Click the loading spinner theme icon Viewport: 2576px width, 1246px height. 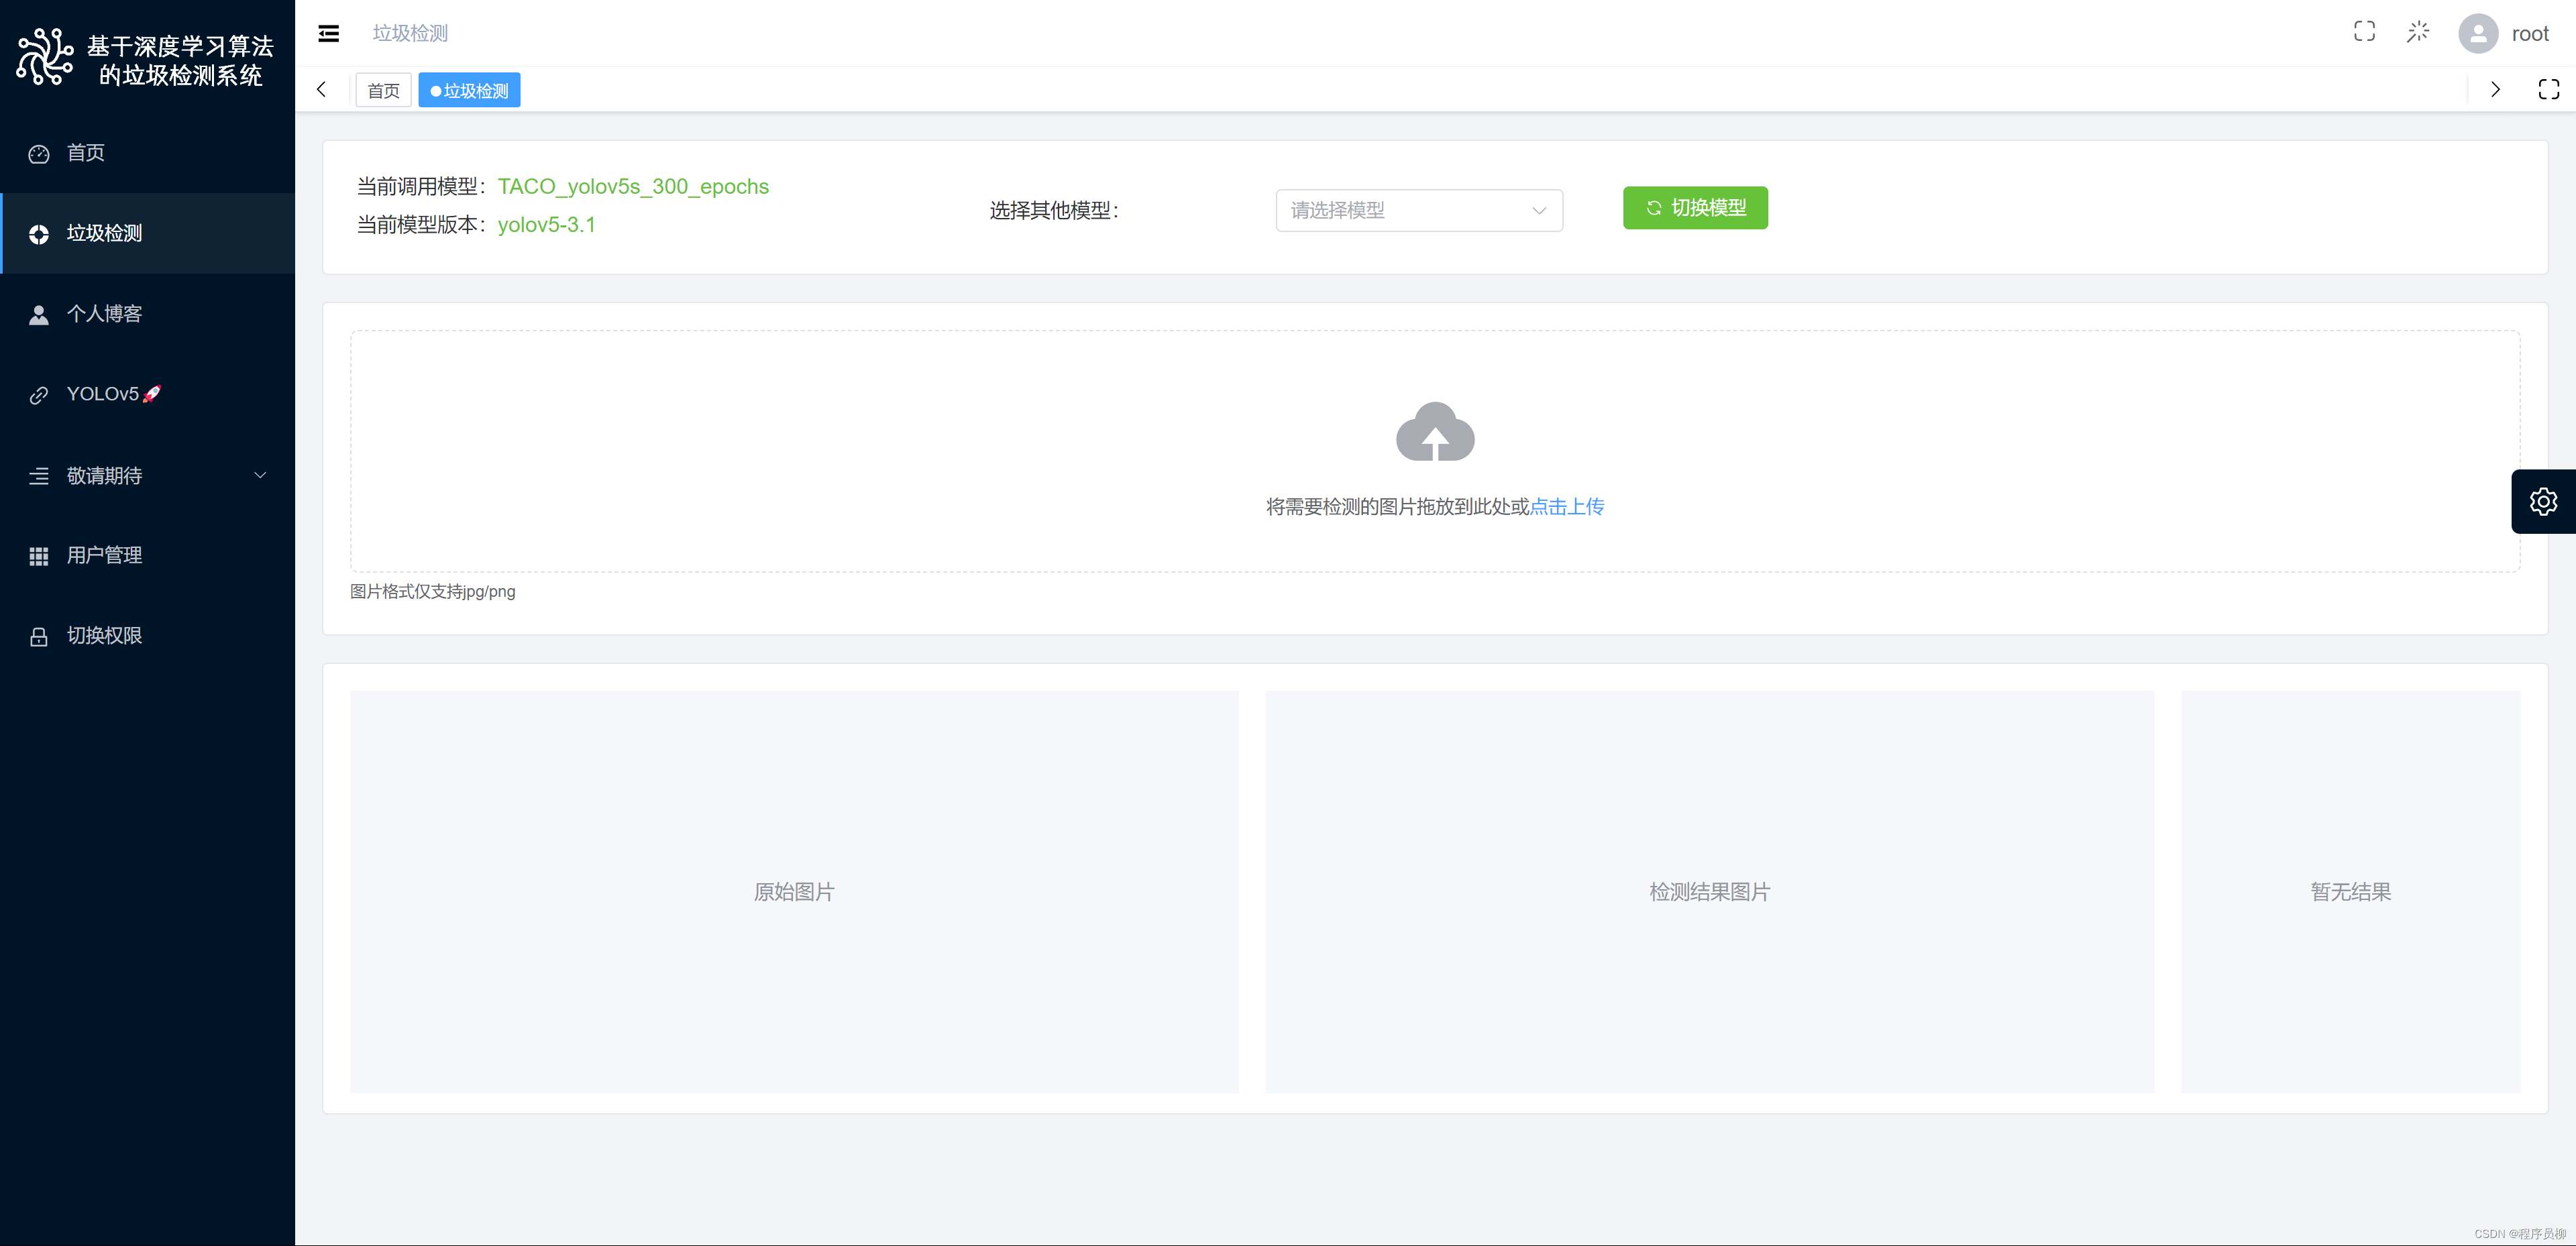pyautogui.click(x=2418, y=32)
